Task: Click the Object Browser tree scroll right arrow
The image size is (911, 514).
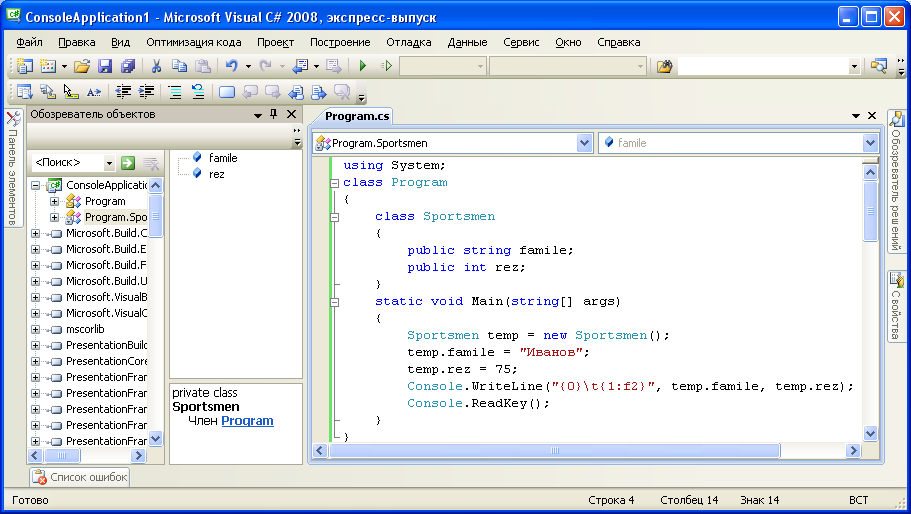Action: click(138, 456)
